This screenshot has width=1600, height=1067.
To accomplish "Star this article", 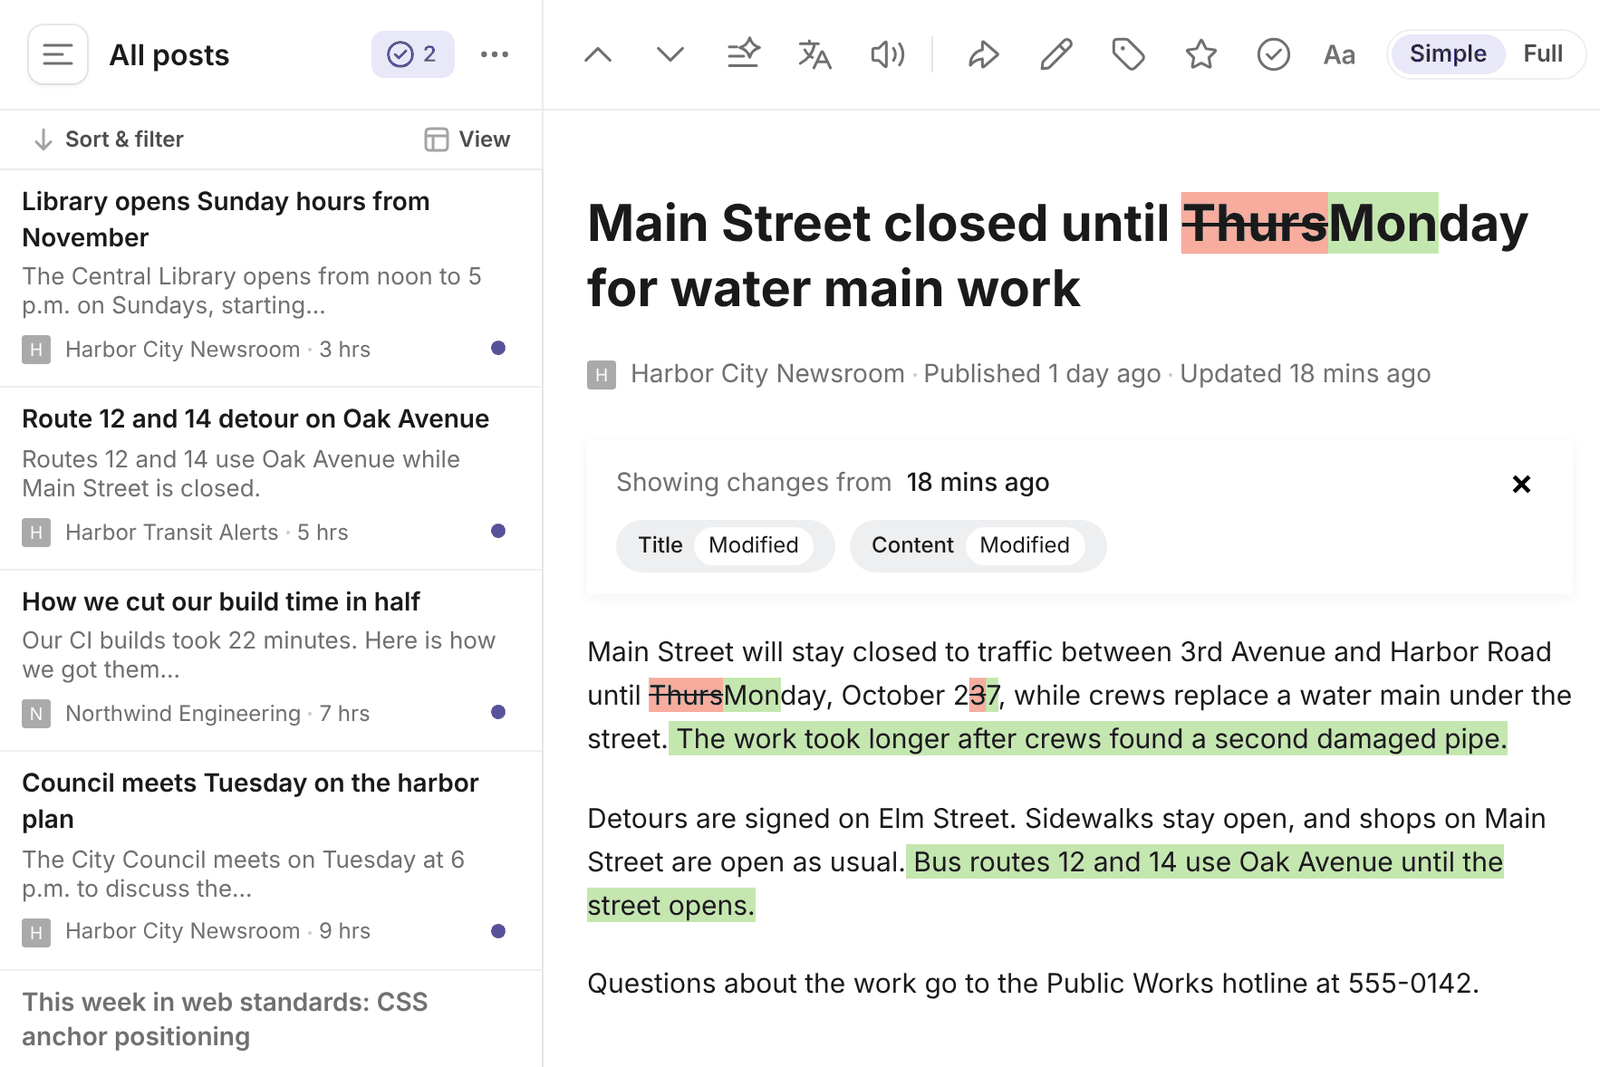I will click(x=1201, y=54).
